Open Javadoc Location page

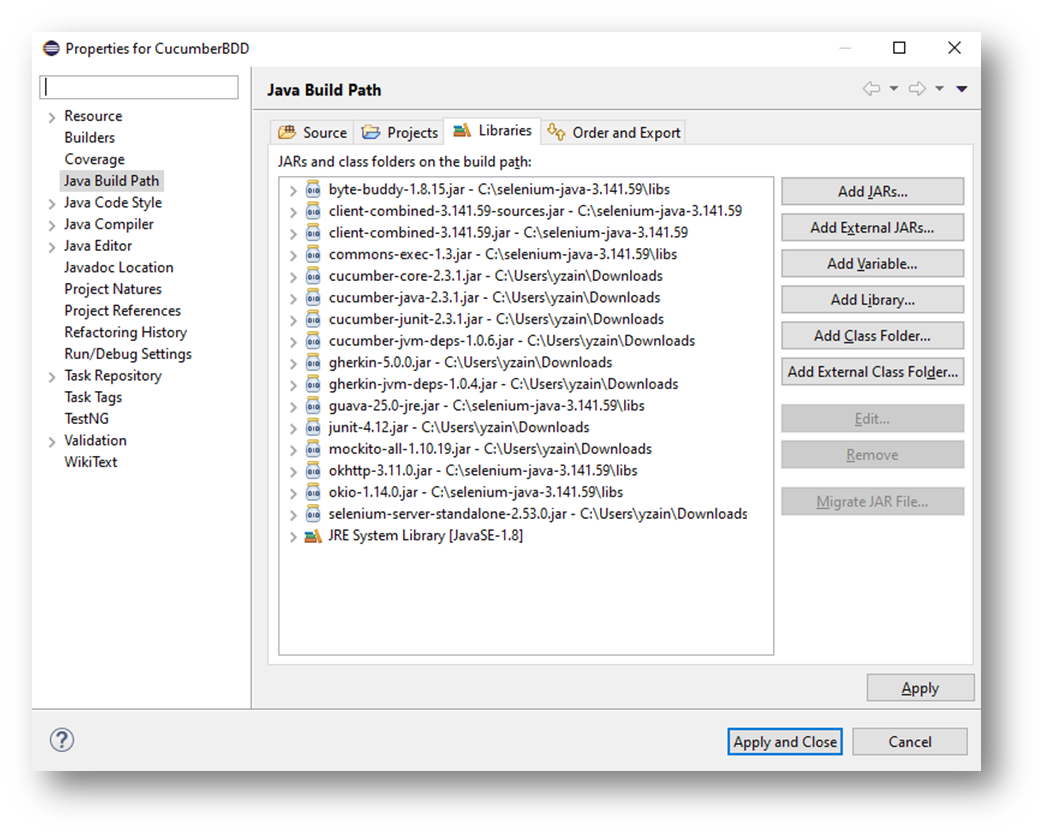point(119,268)
